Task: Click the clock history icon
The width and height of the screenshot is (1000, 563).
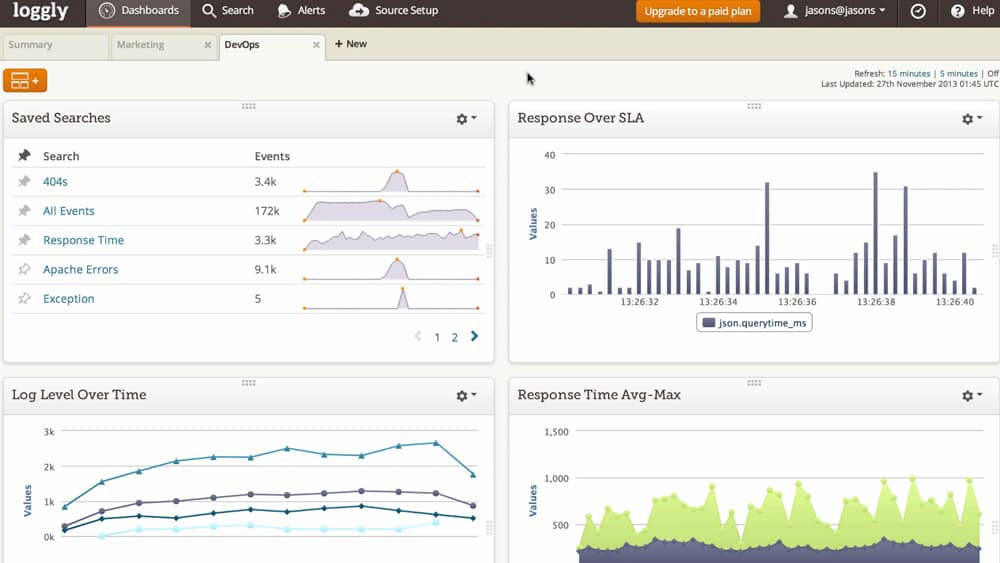Action: tap(918, 11)
